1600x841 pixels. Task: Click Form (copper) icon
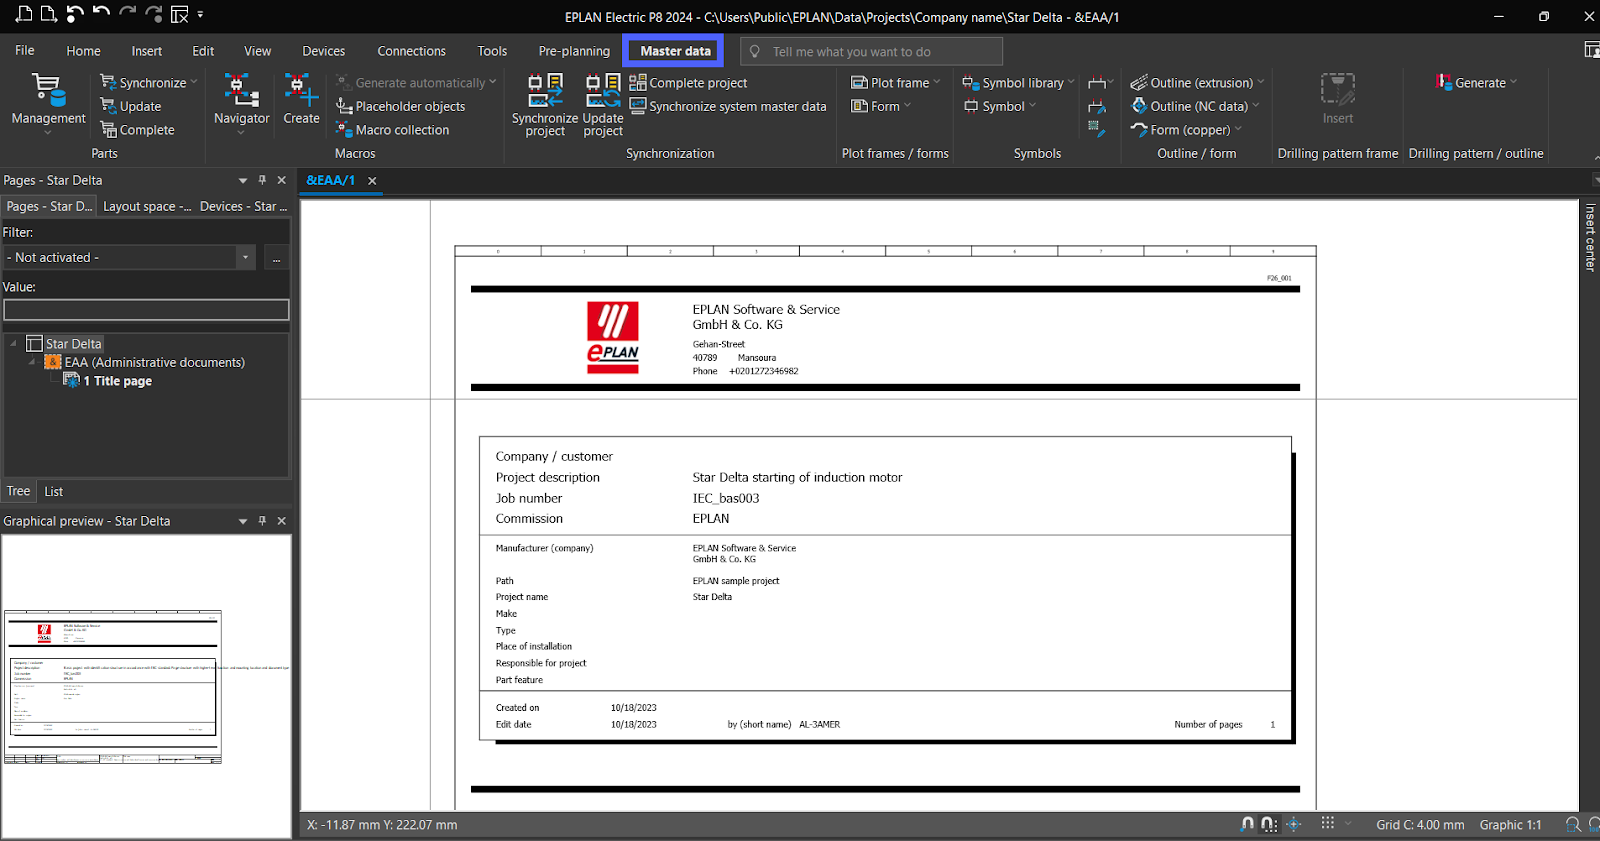click(x=1139, y=129)
